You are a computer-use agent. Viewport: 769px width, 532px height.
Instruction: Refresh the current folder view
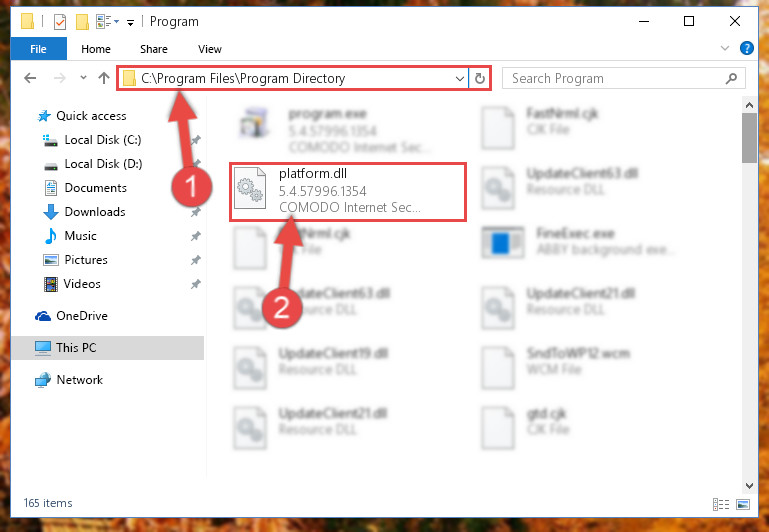(480, 78)
